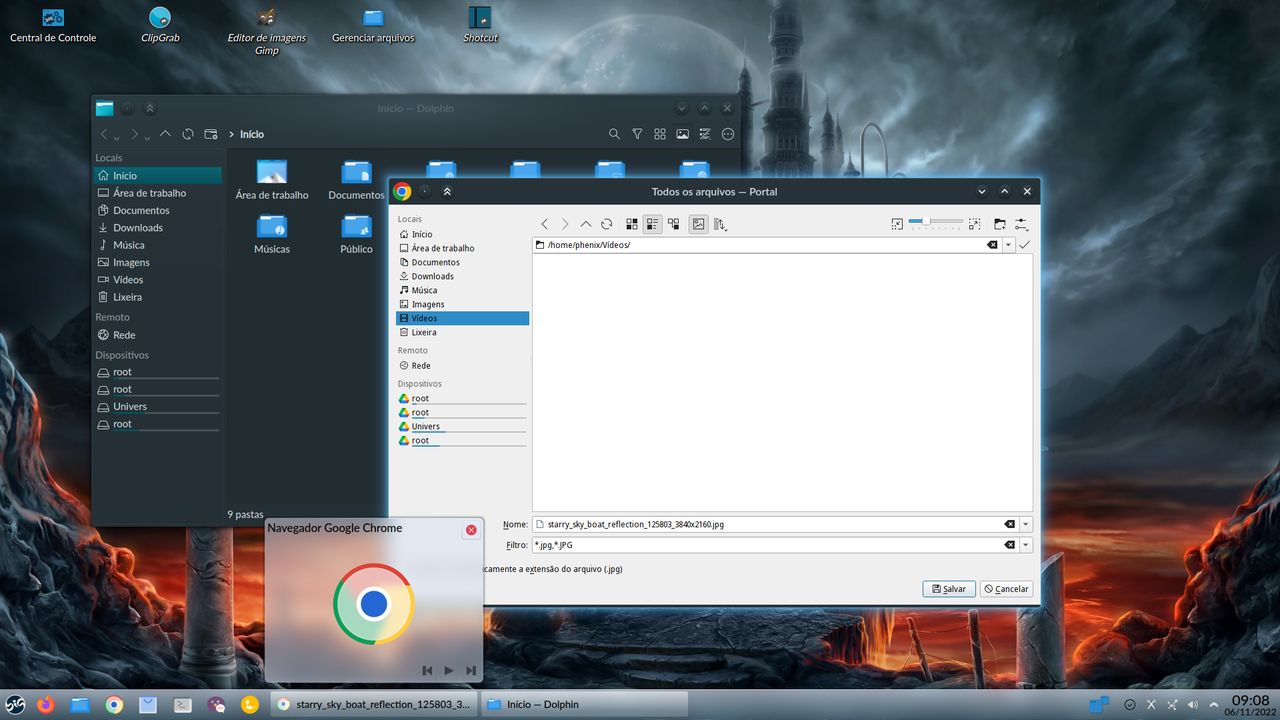Open the search icon in Dolphin's toolbar
The height and width of the screenshot is (720, 1280).
pyautogui.click(x=614, y=134)
